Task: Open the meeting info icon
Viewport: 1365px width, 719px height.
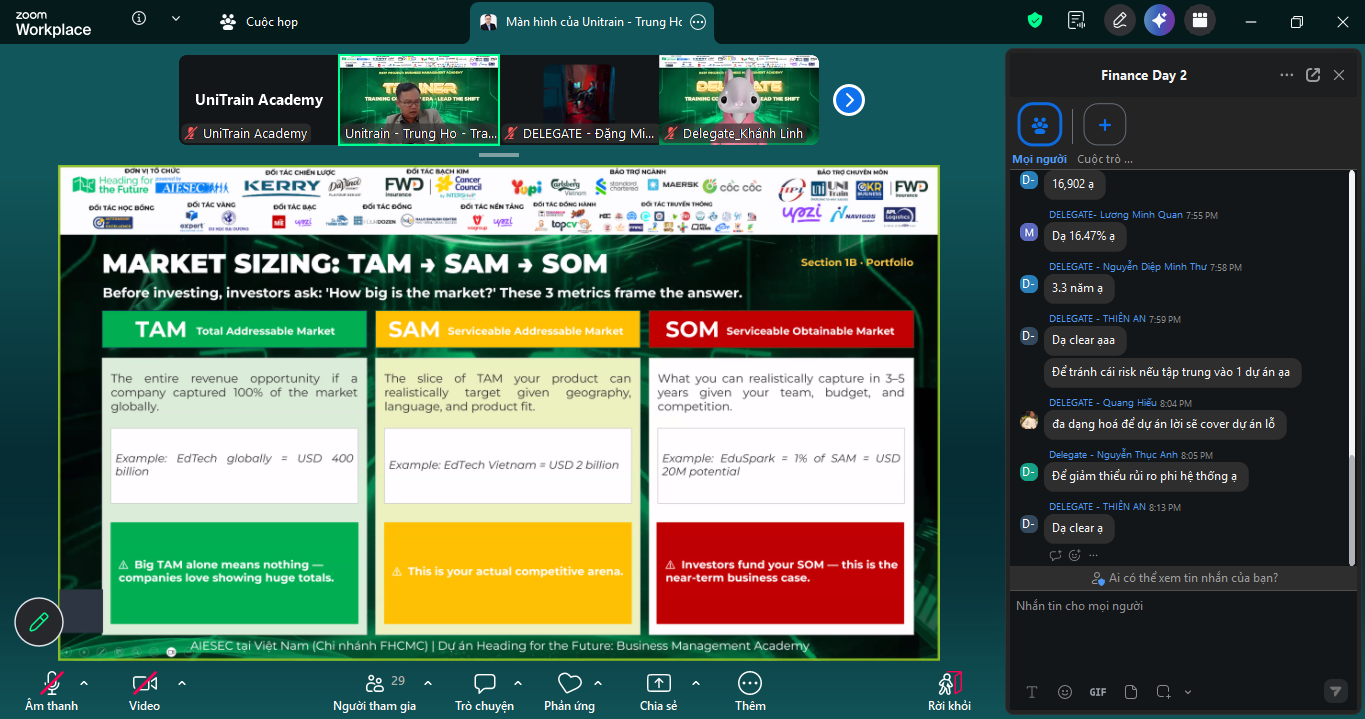Action: [x=139, y=18]
